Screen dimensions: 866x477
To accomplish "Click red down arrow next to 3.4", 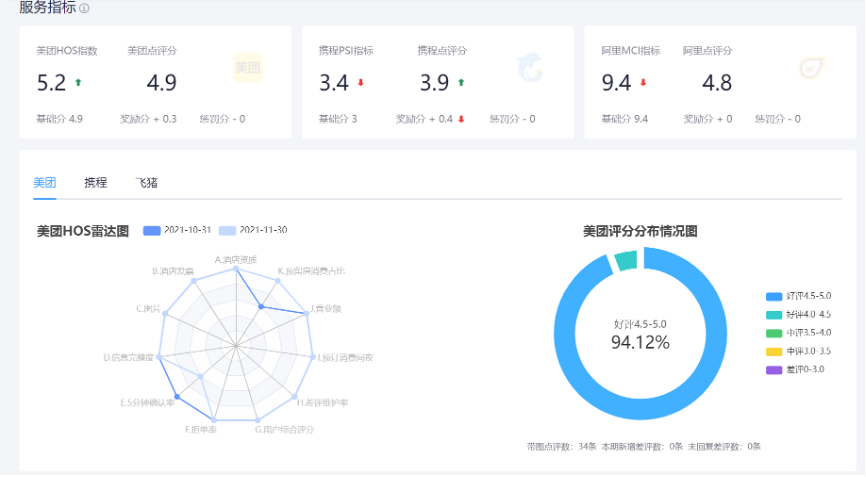I will [x=360, y=83].
